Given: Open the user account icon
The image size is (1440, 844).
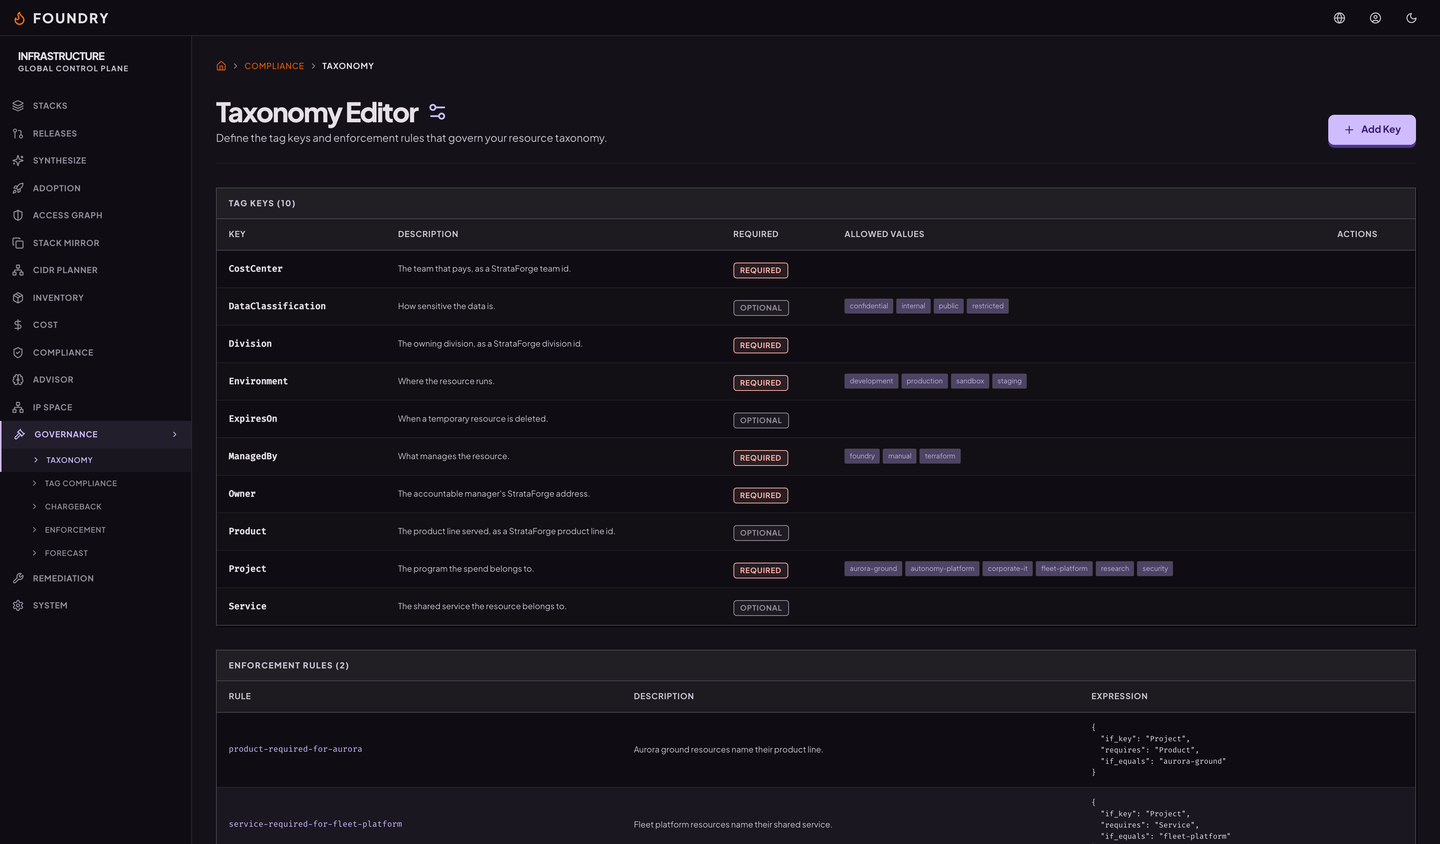Looking at the screenshot, I should (1375, 18).
